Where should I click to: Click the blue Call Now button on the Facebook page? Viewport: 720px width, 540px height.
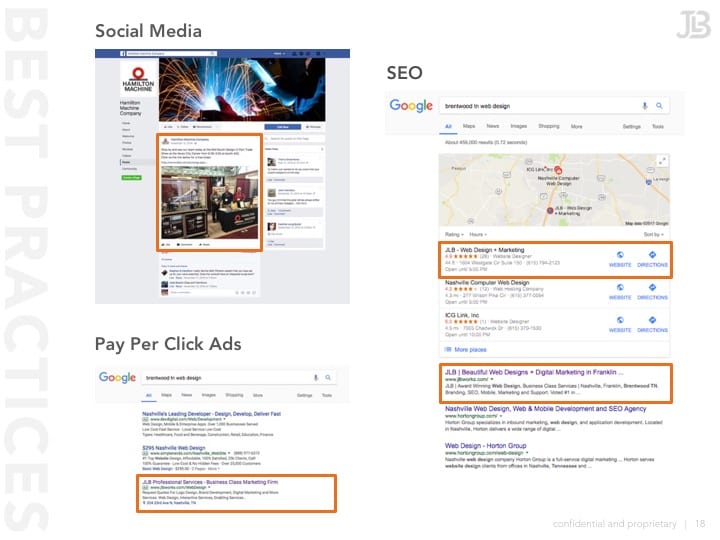(x=282, y=127)
